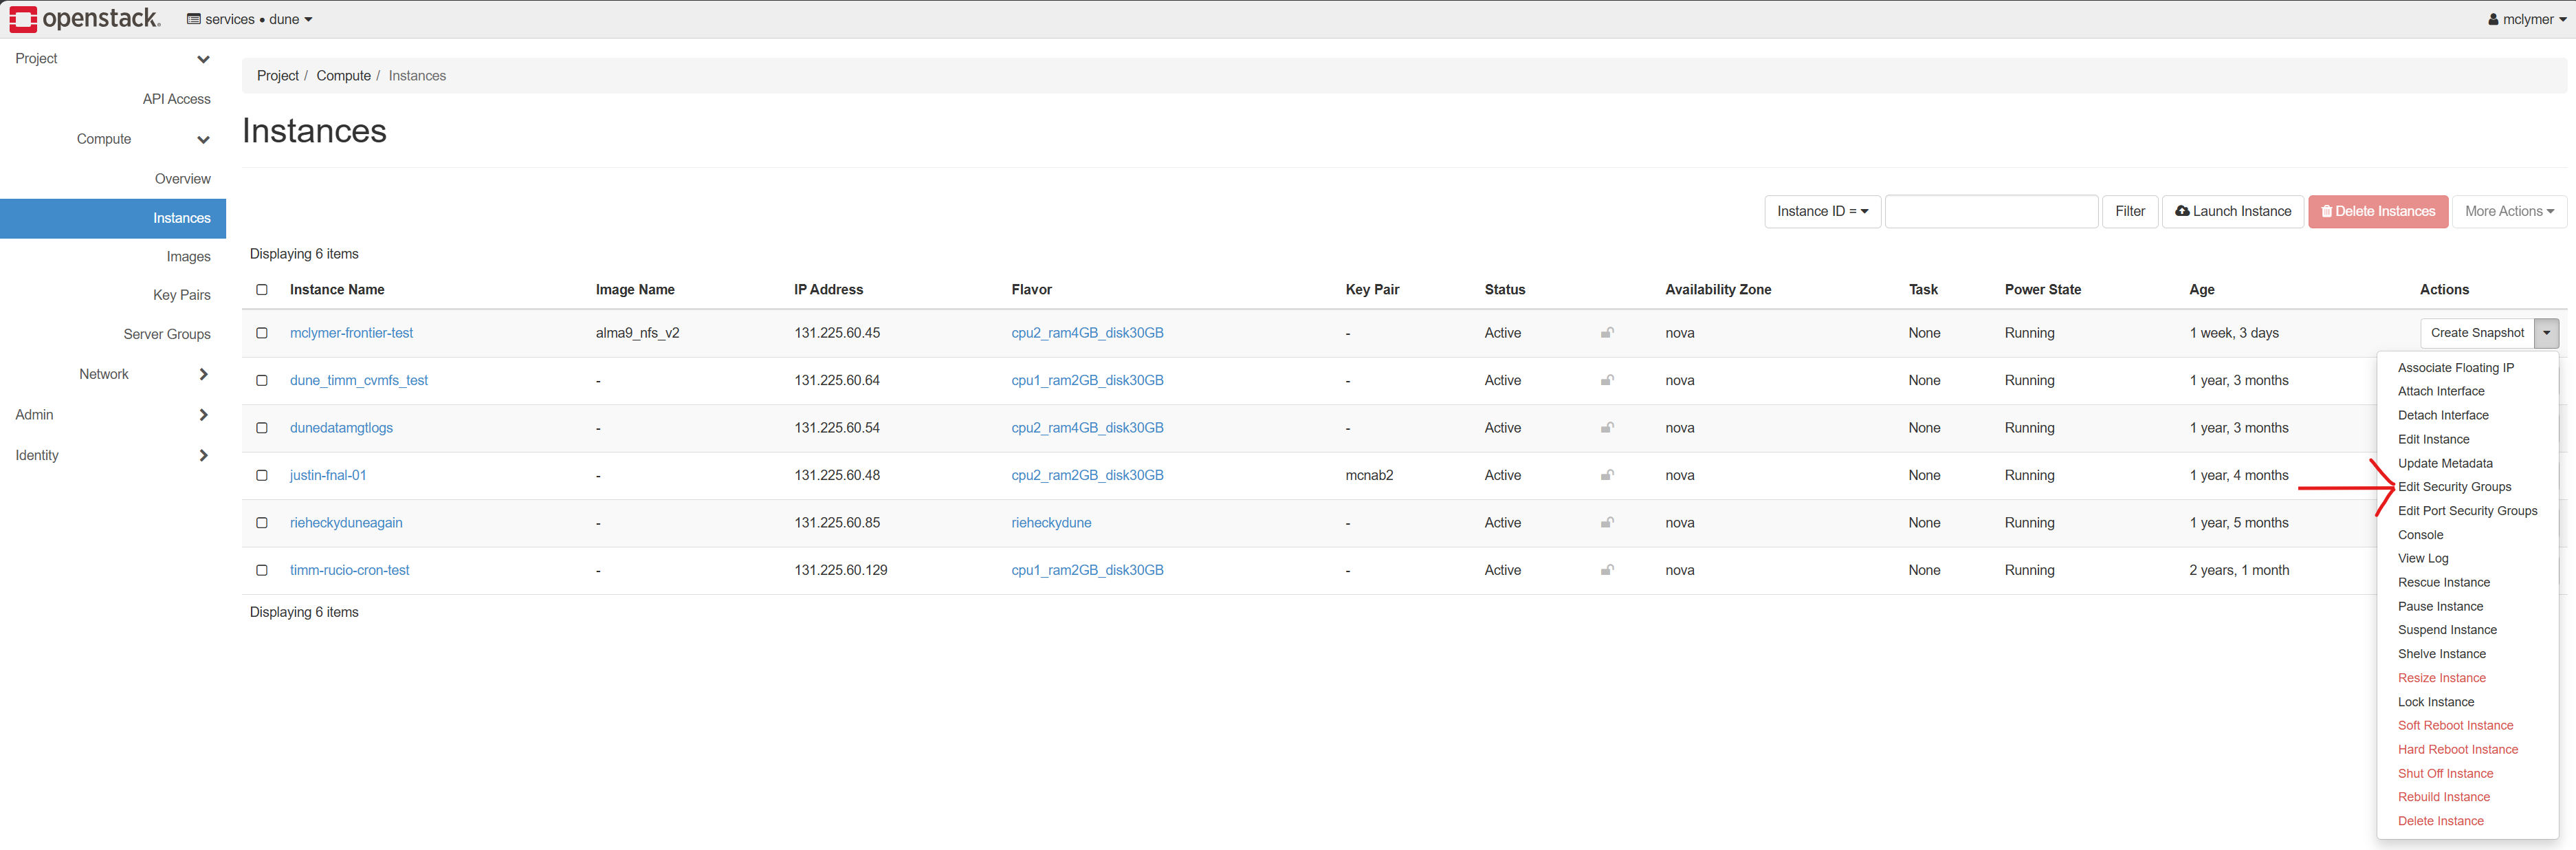Viewport: 2576px width, 850px height.
Task: Choose Edit Security Groups from the action menu
Action: pyautogui.click(x=2454, y=487)
